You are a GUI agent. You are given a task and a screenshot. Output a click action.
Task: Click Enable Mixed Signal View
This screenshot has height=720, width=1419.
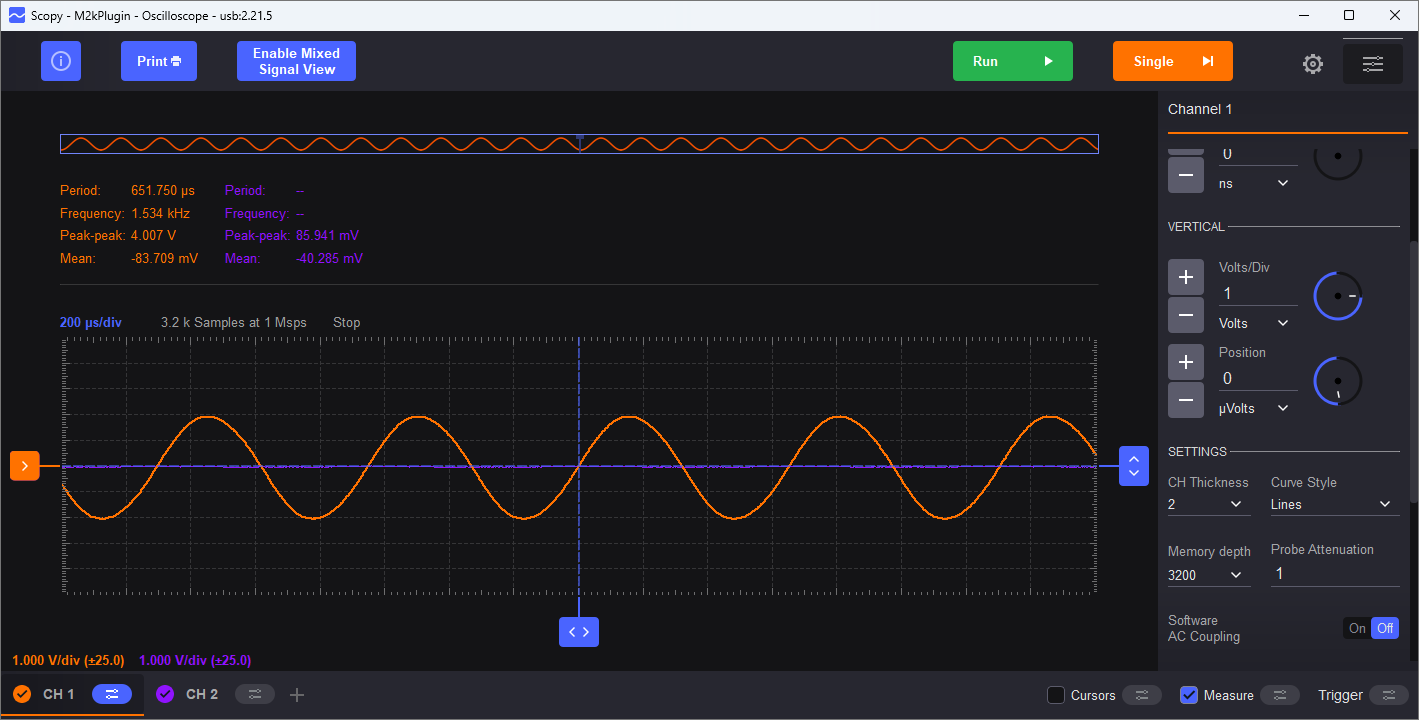[296, 61]
